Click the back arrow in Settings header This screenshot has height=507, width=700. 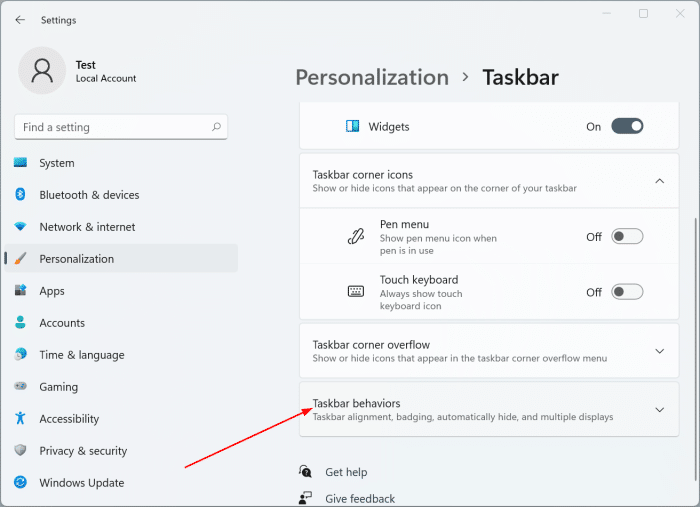coord(20,20)
